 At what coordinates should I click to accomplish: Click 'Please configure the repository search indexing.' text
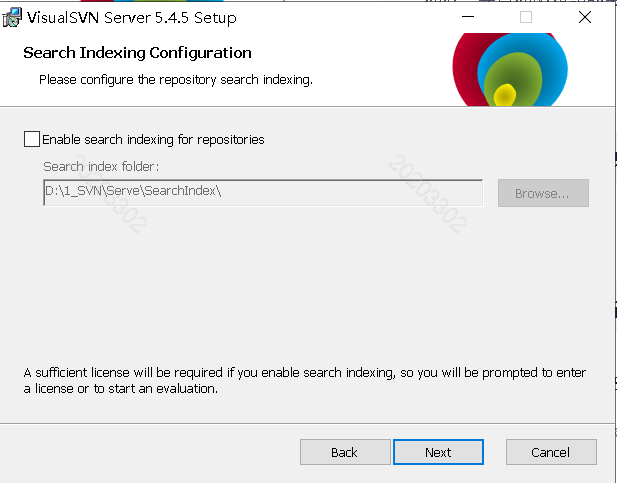tap(176, 80)
